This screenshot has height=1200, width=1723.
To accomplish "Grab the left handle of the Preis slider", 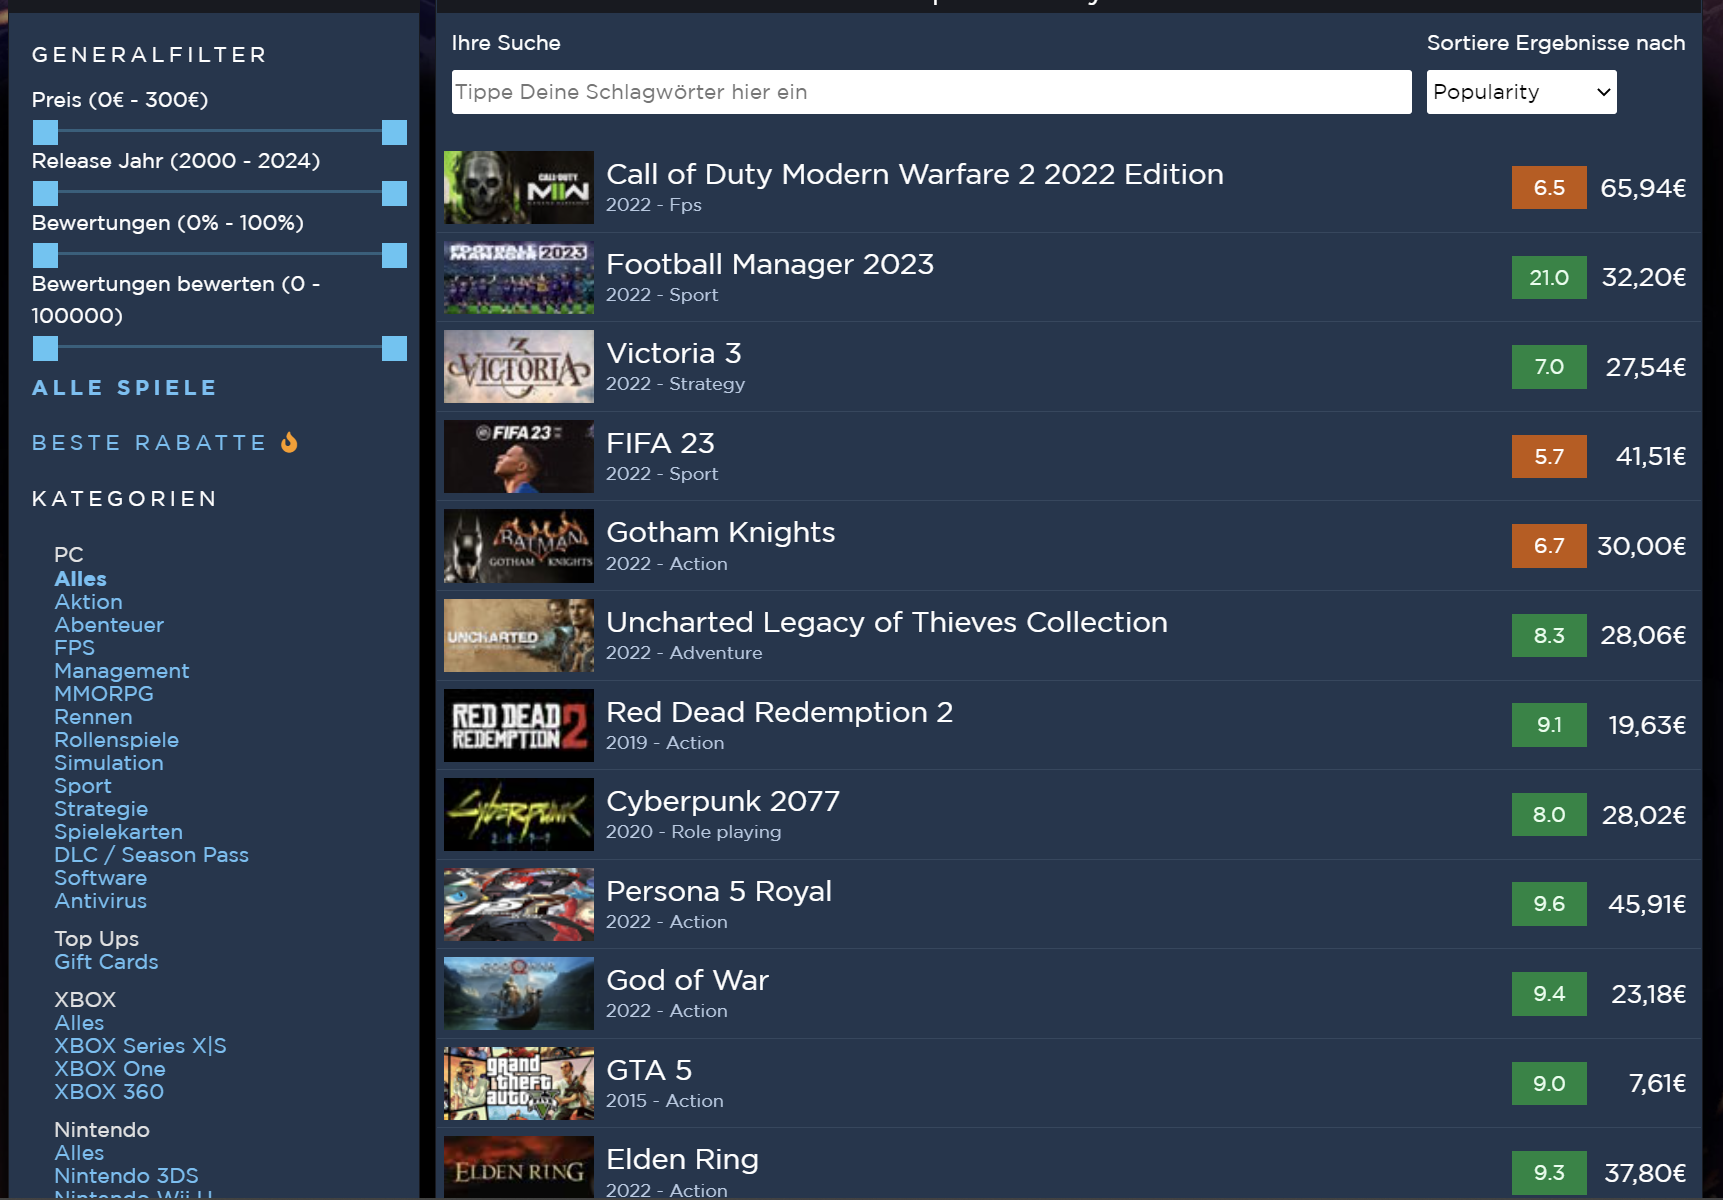I will coord(45,132).
